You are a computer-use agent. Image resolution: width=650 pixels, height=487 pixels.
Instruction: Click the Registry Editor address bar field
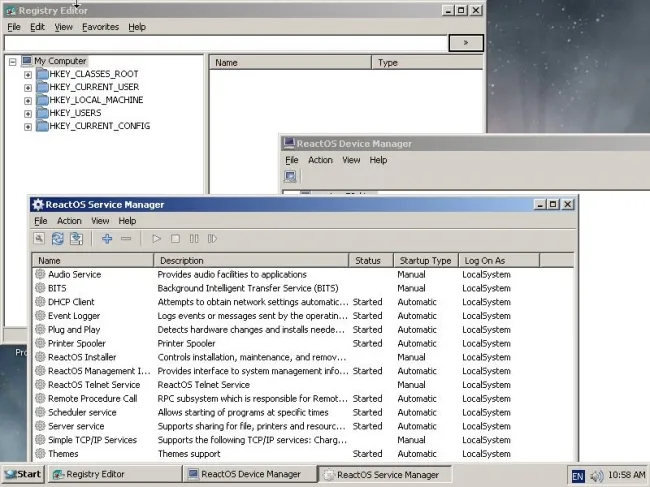click(226, 43)
